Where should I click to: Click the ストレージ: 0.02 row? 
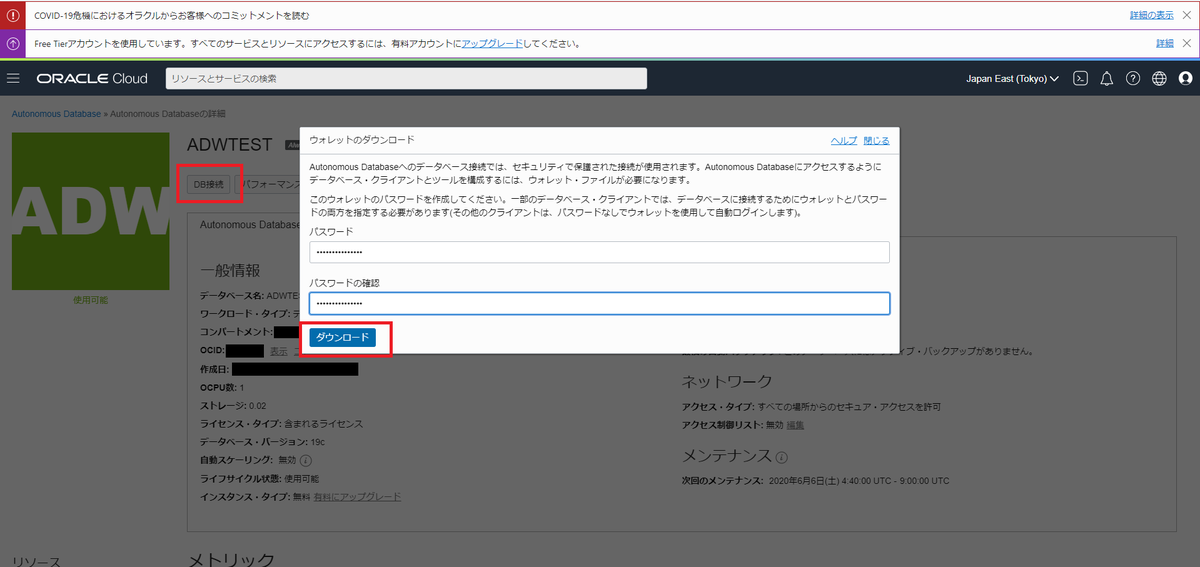point(233,405)
